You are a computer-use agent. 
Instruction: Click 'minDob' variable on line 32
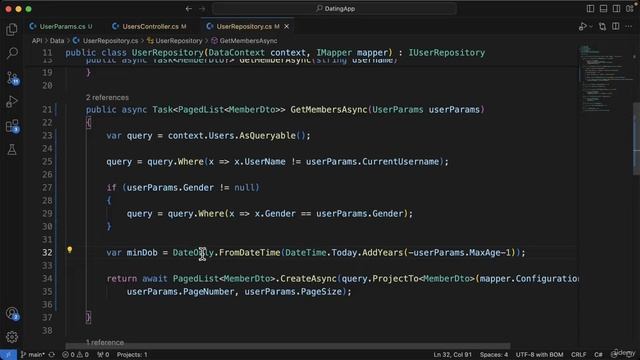pyautogui.click(x=142, y=253)
